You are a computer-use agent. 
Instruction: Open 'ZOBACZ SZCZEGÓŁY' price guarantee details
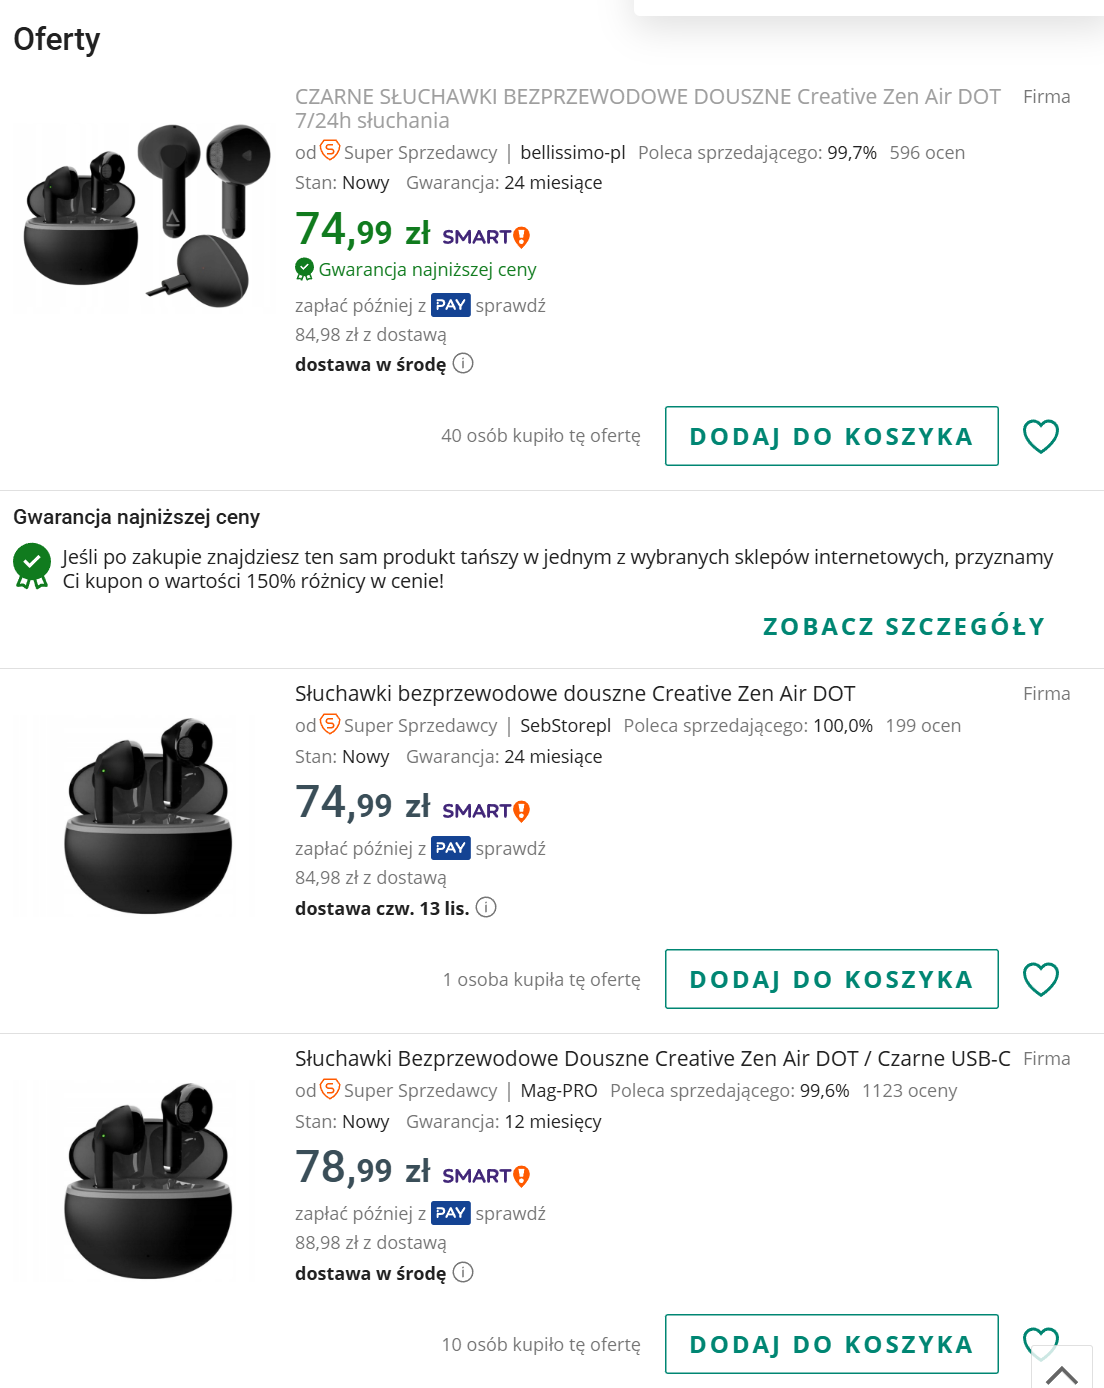(903, 627)
